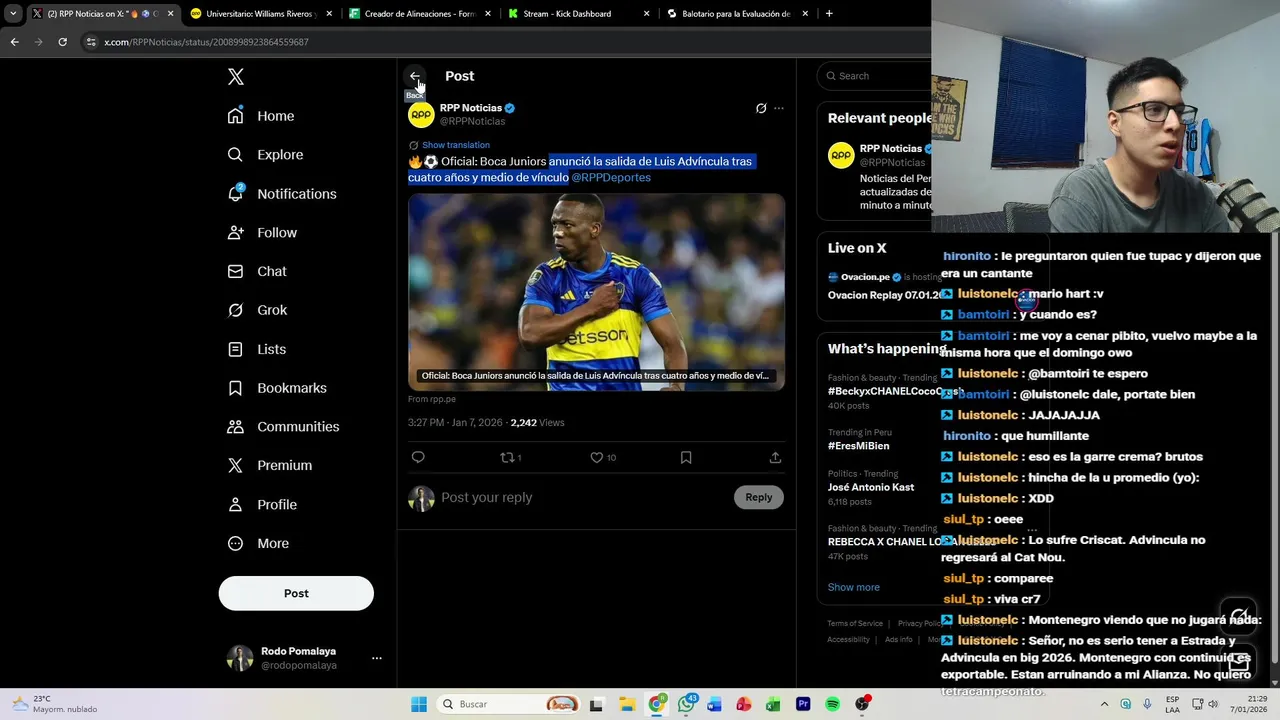Open File Explorer from the taskbar
The width and height of the screenshot is (1280, 720).
(626, 704)
